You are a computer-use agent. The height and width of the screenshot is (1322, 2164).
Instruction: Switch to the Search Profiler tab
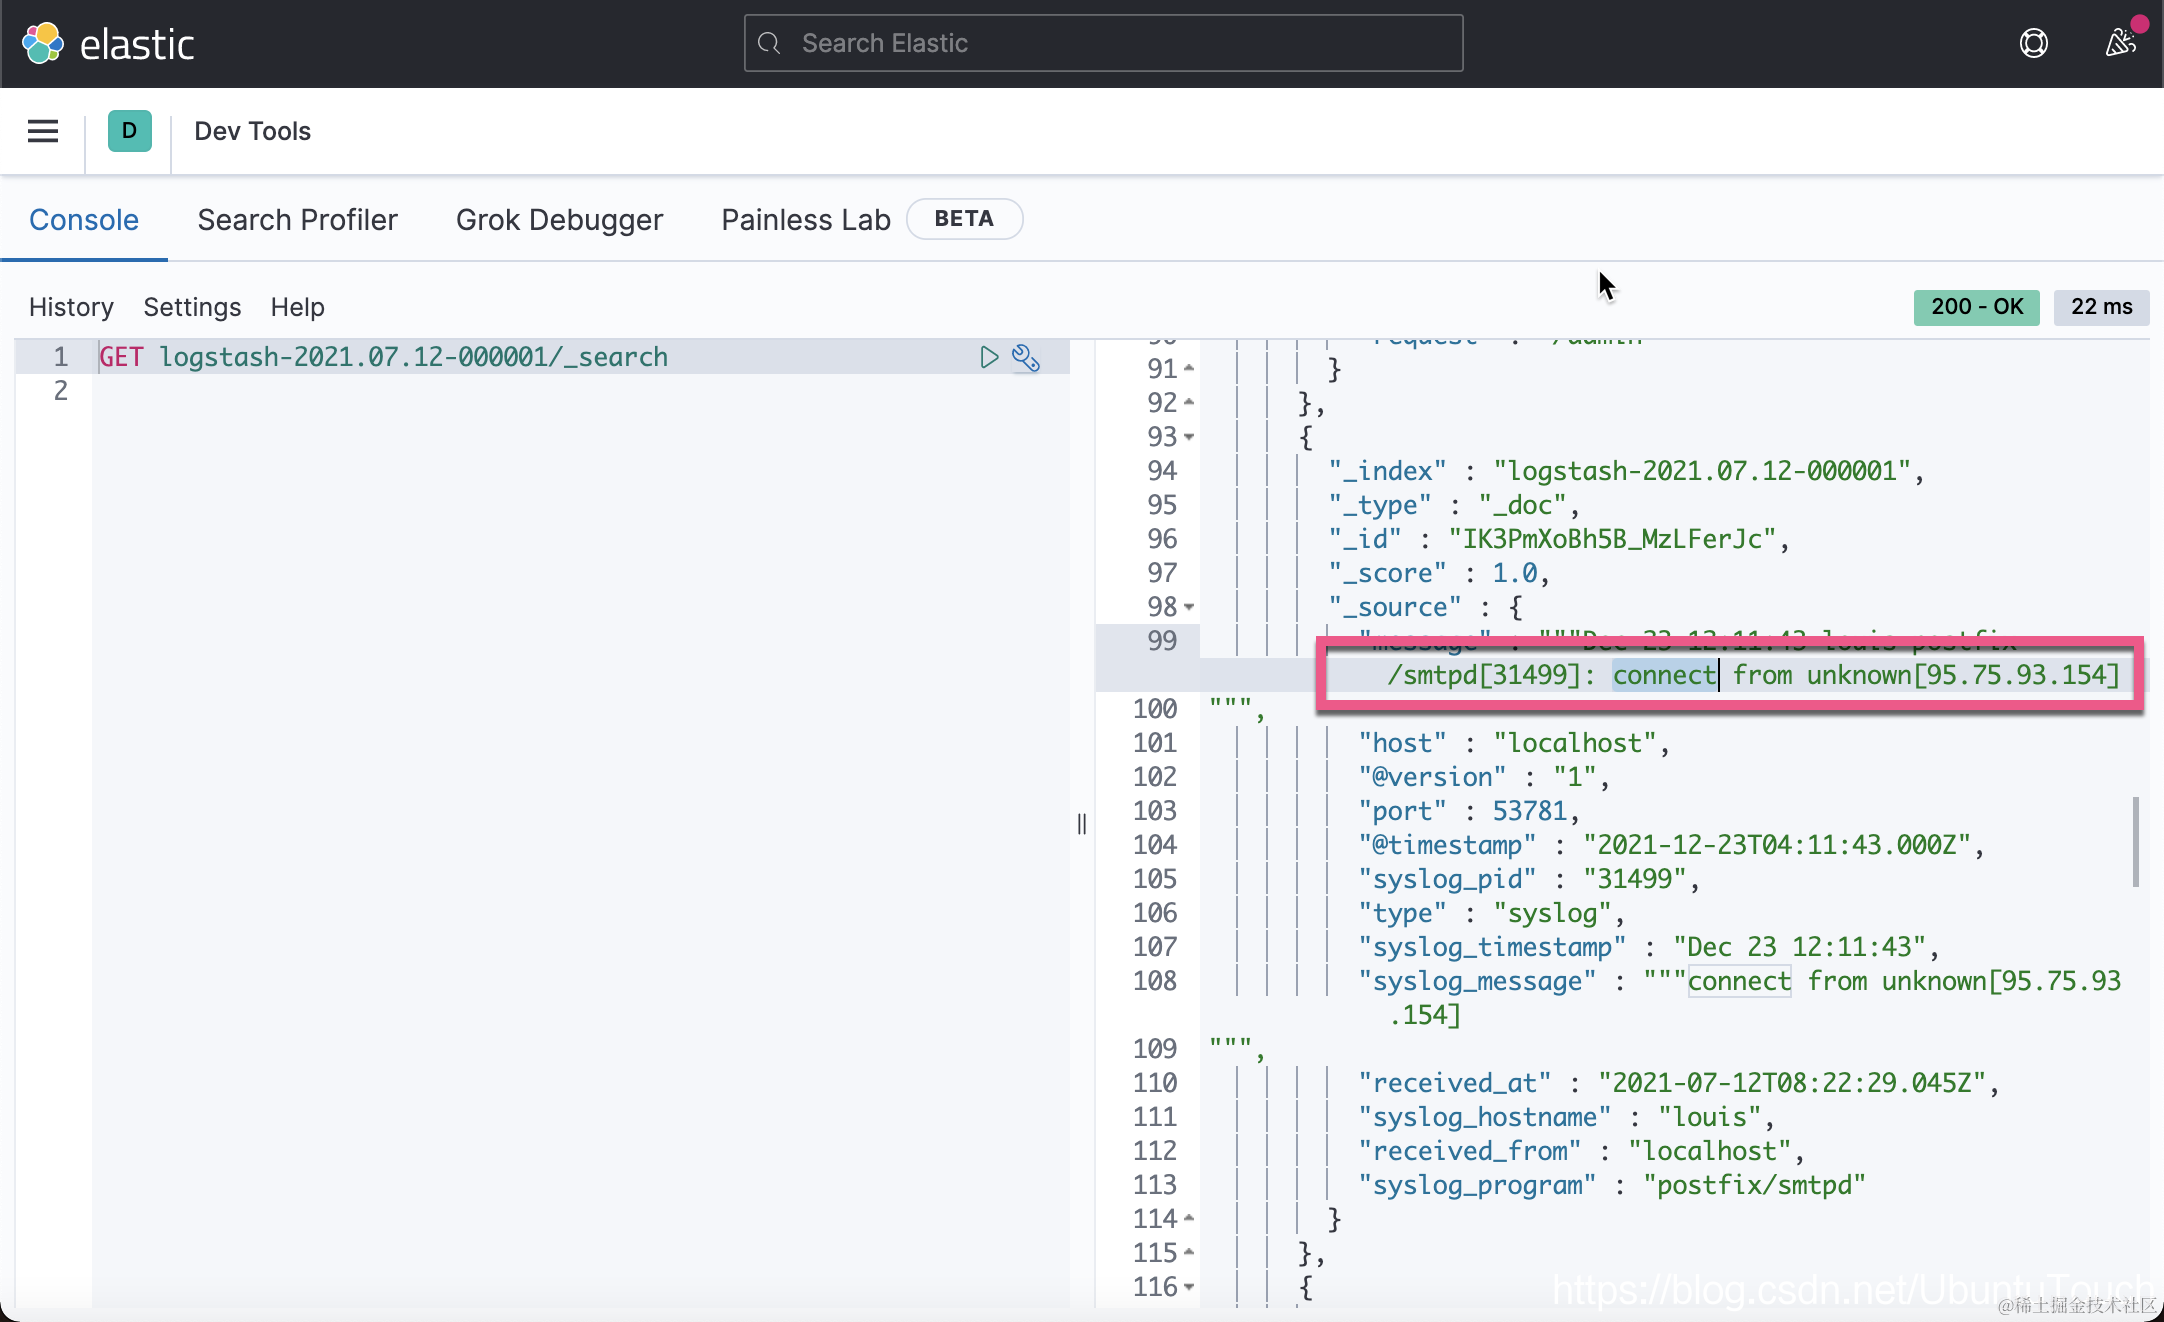click(297, 219)
